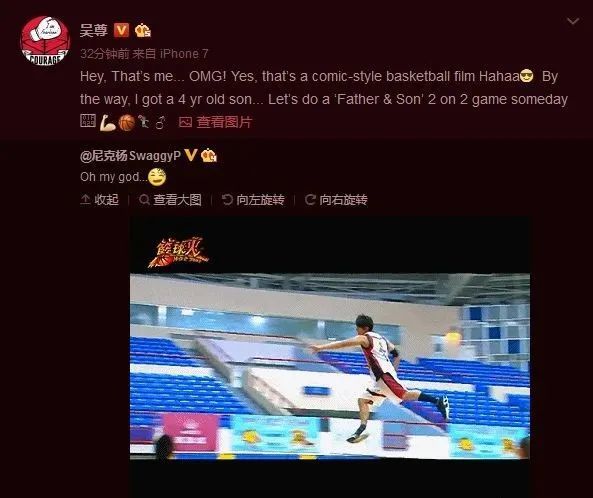Viewport: 593px width, 498px height.
Task: Click the membership crown icon beside 吴尊
Action: (143, 30)
